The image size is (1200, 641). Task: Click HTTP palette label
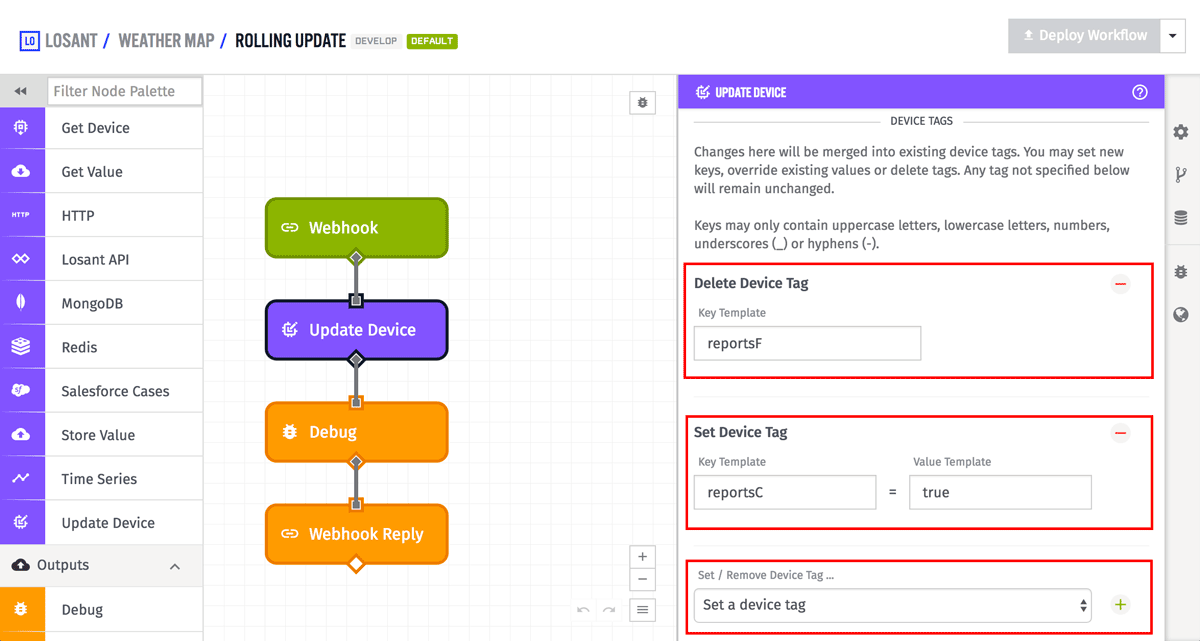coord(77,216)
